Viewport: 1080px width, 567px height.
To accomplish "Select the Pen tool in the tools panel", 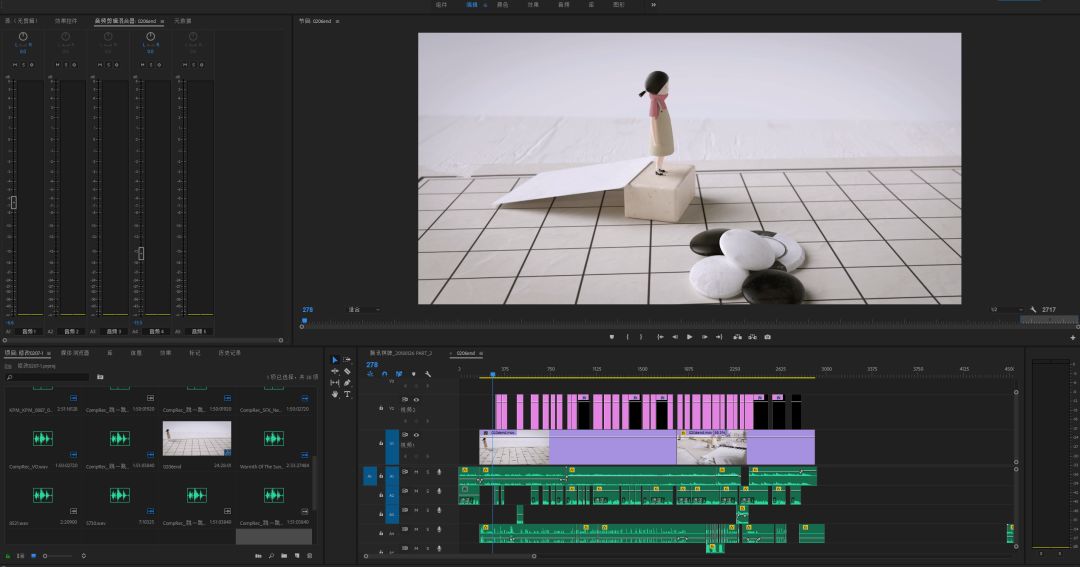I will point(347,383).
